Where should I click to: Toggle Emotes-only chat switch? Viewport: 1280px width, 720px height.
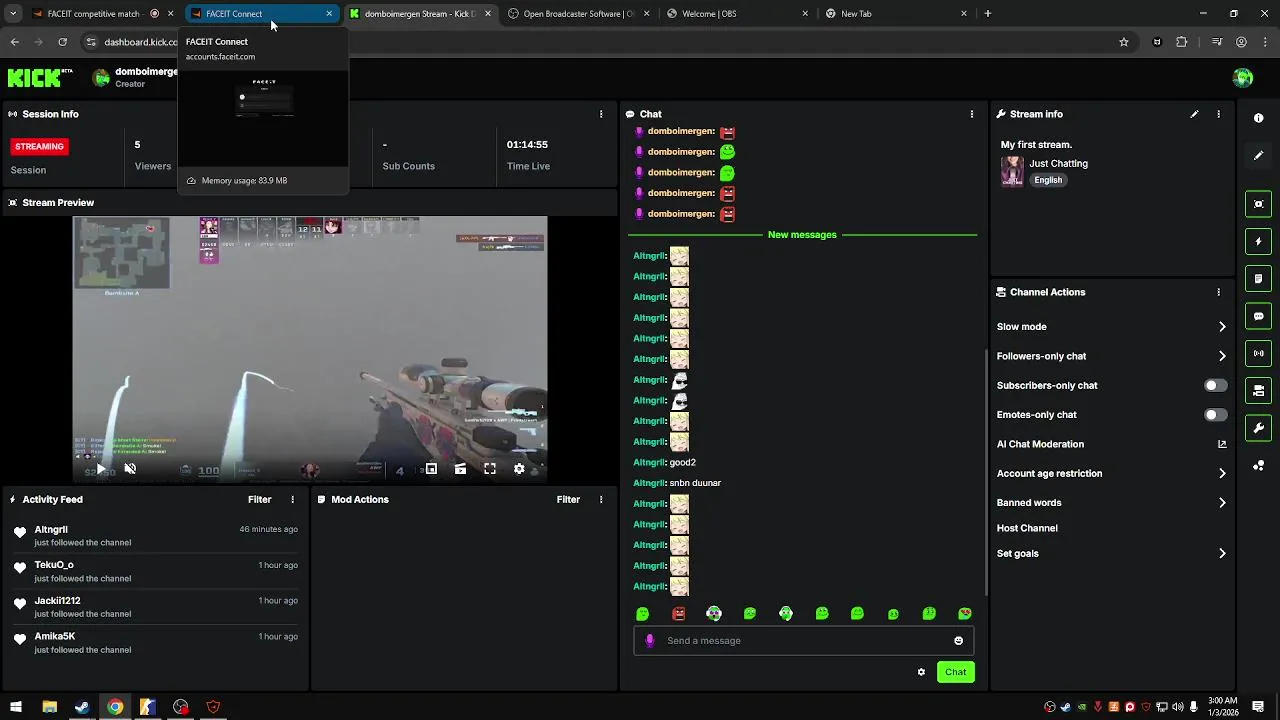pyautogui.click(x=1215, y=415)
